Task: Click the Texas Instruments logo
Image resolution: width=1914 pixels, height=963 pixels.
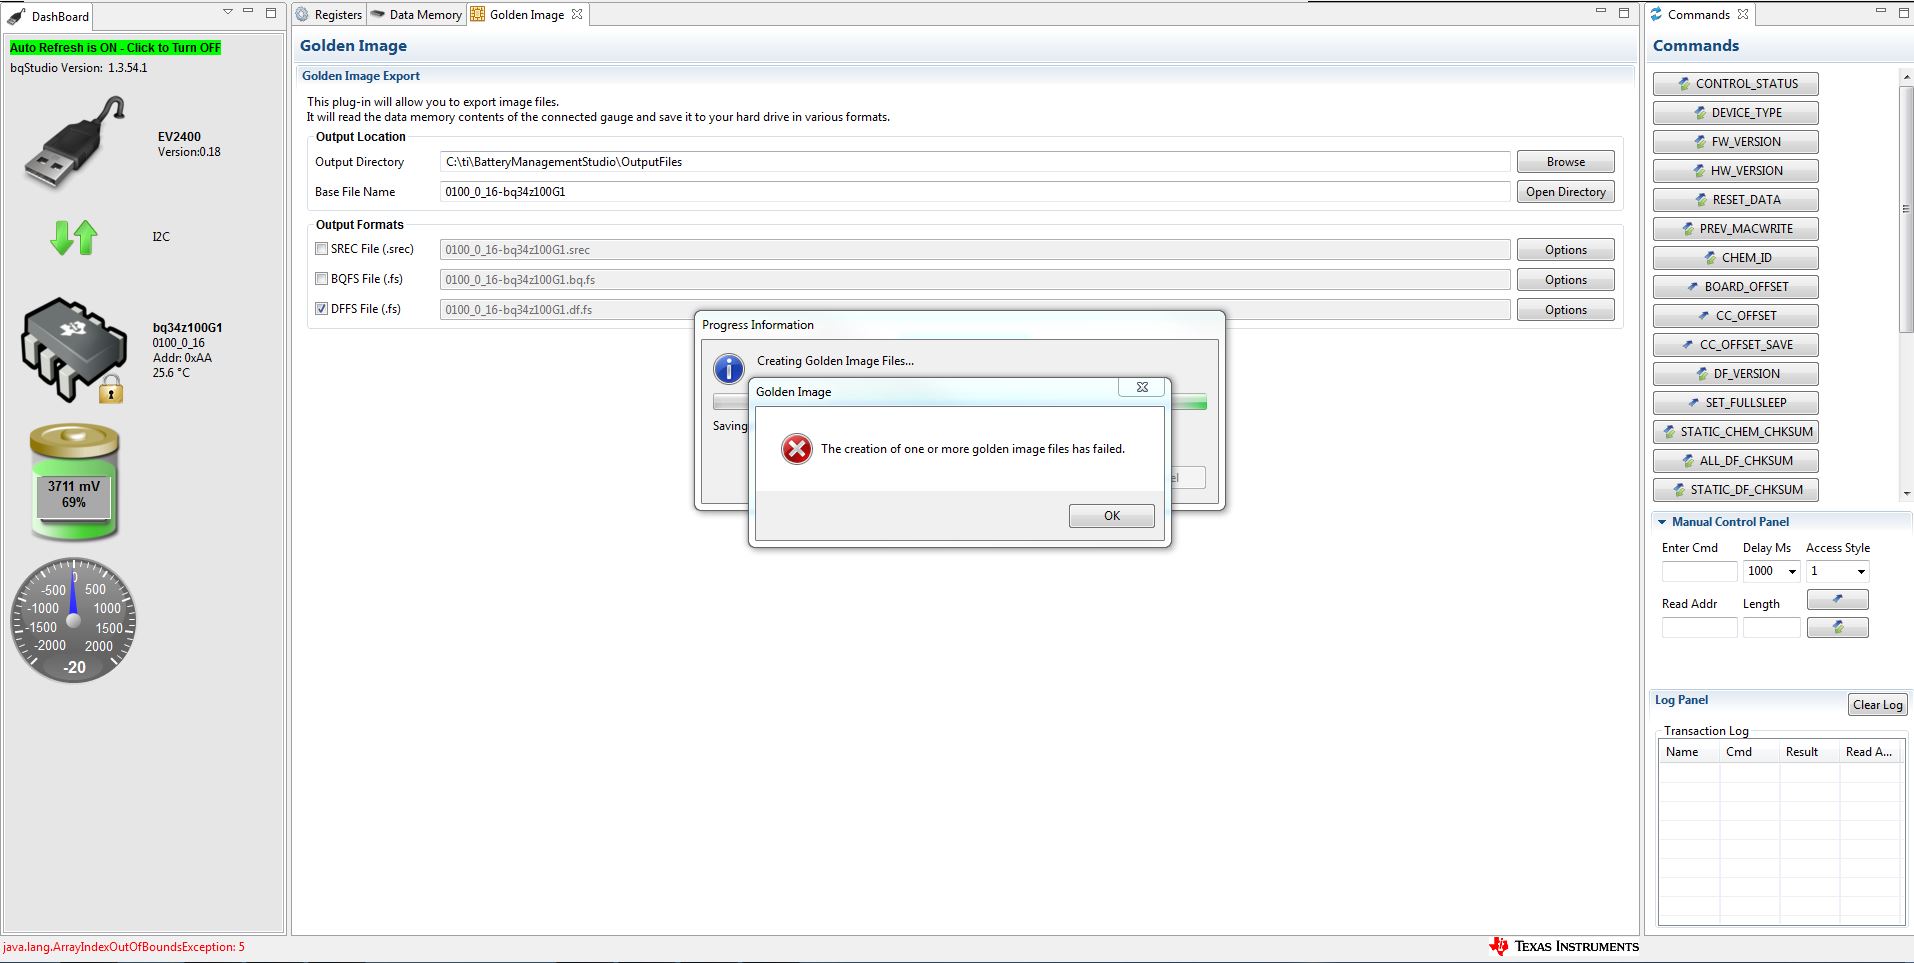Action: 1564,946
